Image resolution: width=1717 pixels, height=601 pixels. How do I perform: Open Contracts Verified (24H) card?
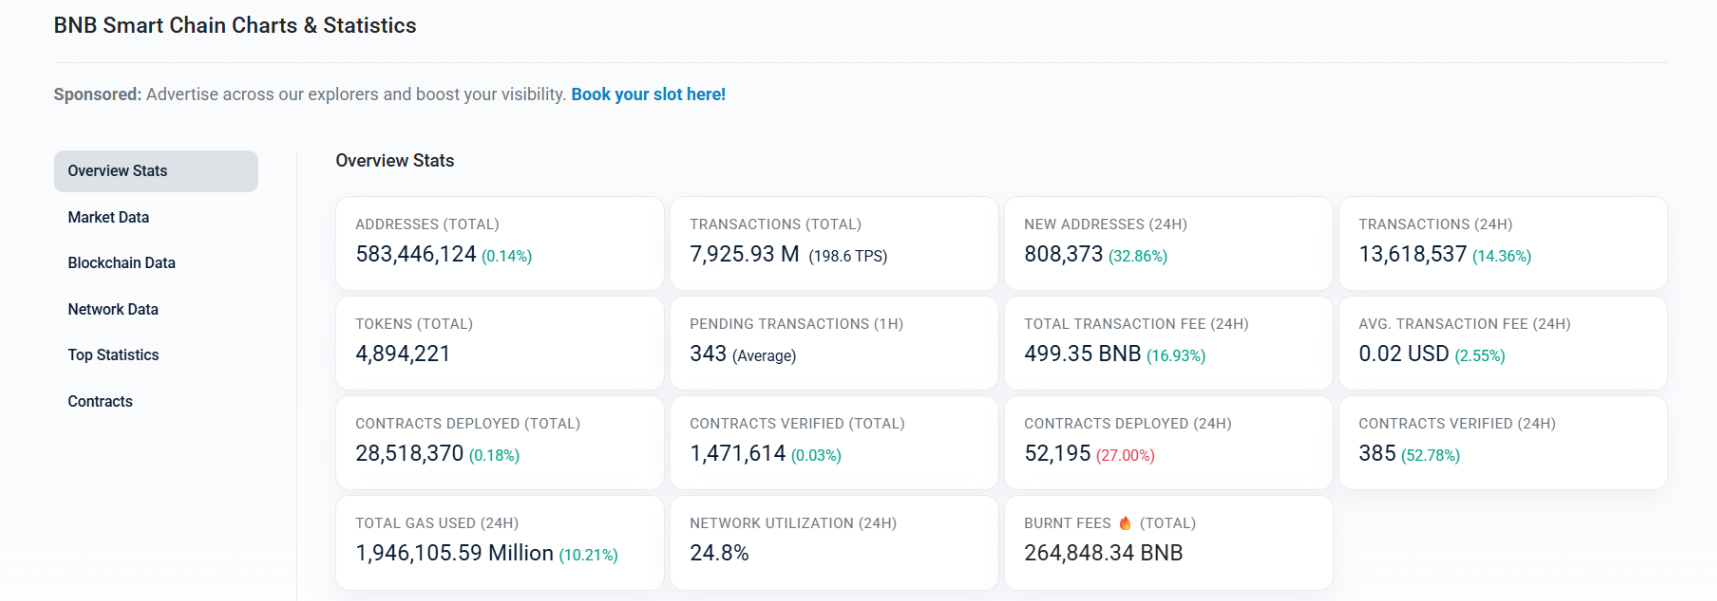[1503, 443]
